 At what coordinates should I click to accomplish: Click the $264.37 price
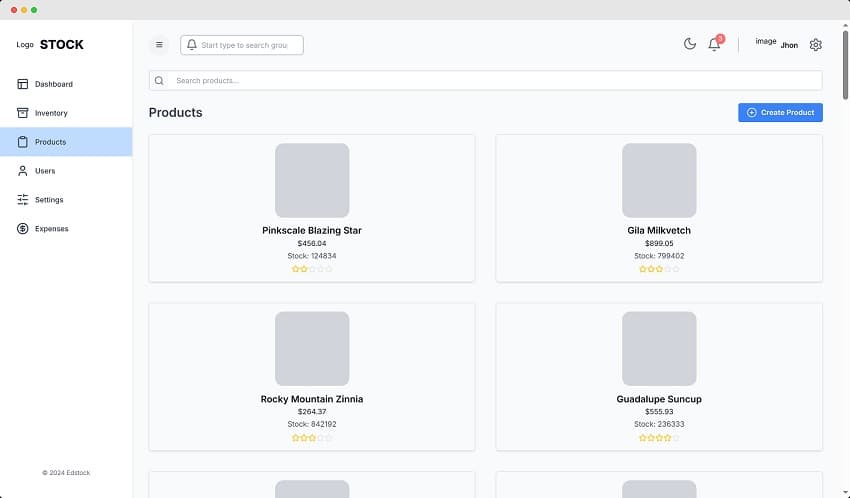tap(312, 411)
